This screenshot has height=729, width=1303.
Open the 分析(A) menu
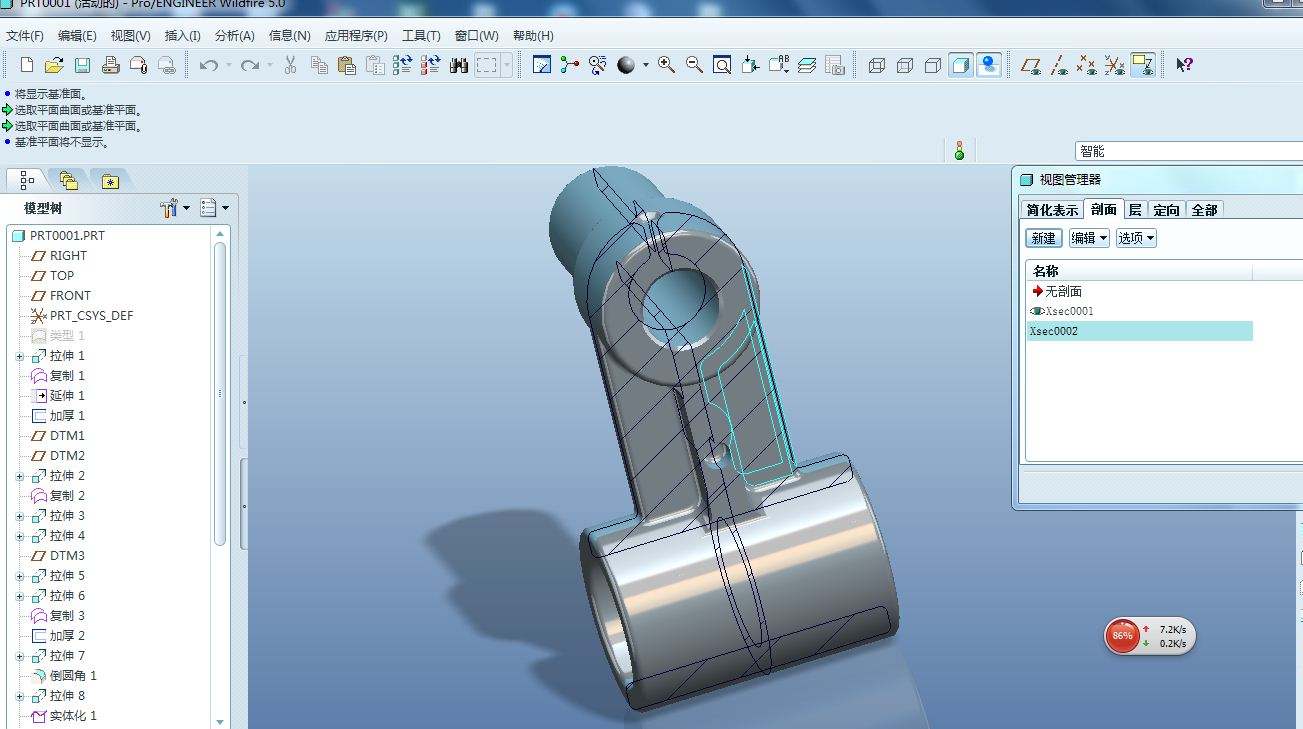(x=234, y=36)
